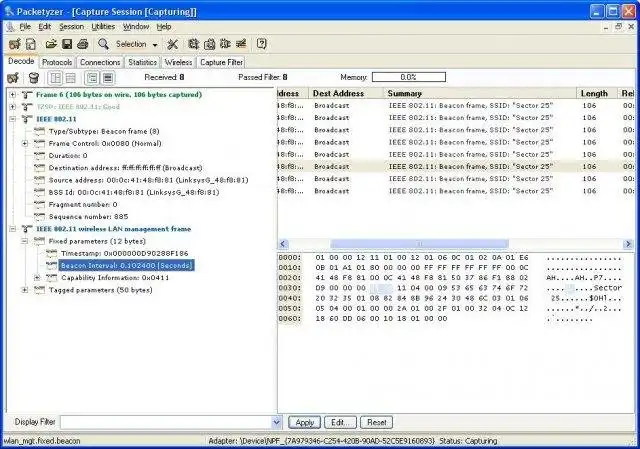The image size is (640, 449).
Task: Click the packet list horizontal scrollbar thumb
Action: point(419,244)
